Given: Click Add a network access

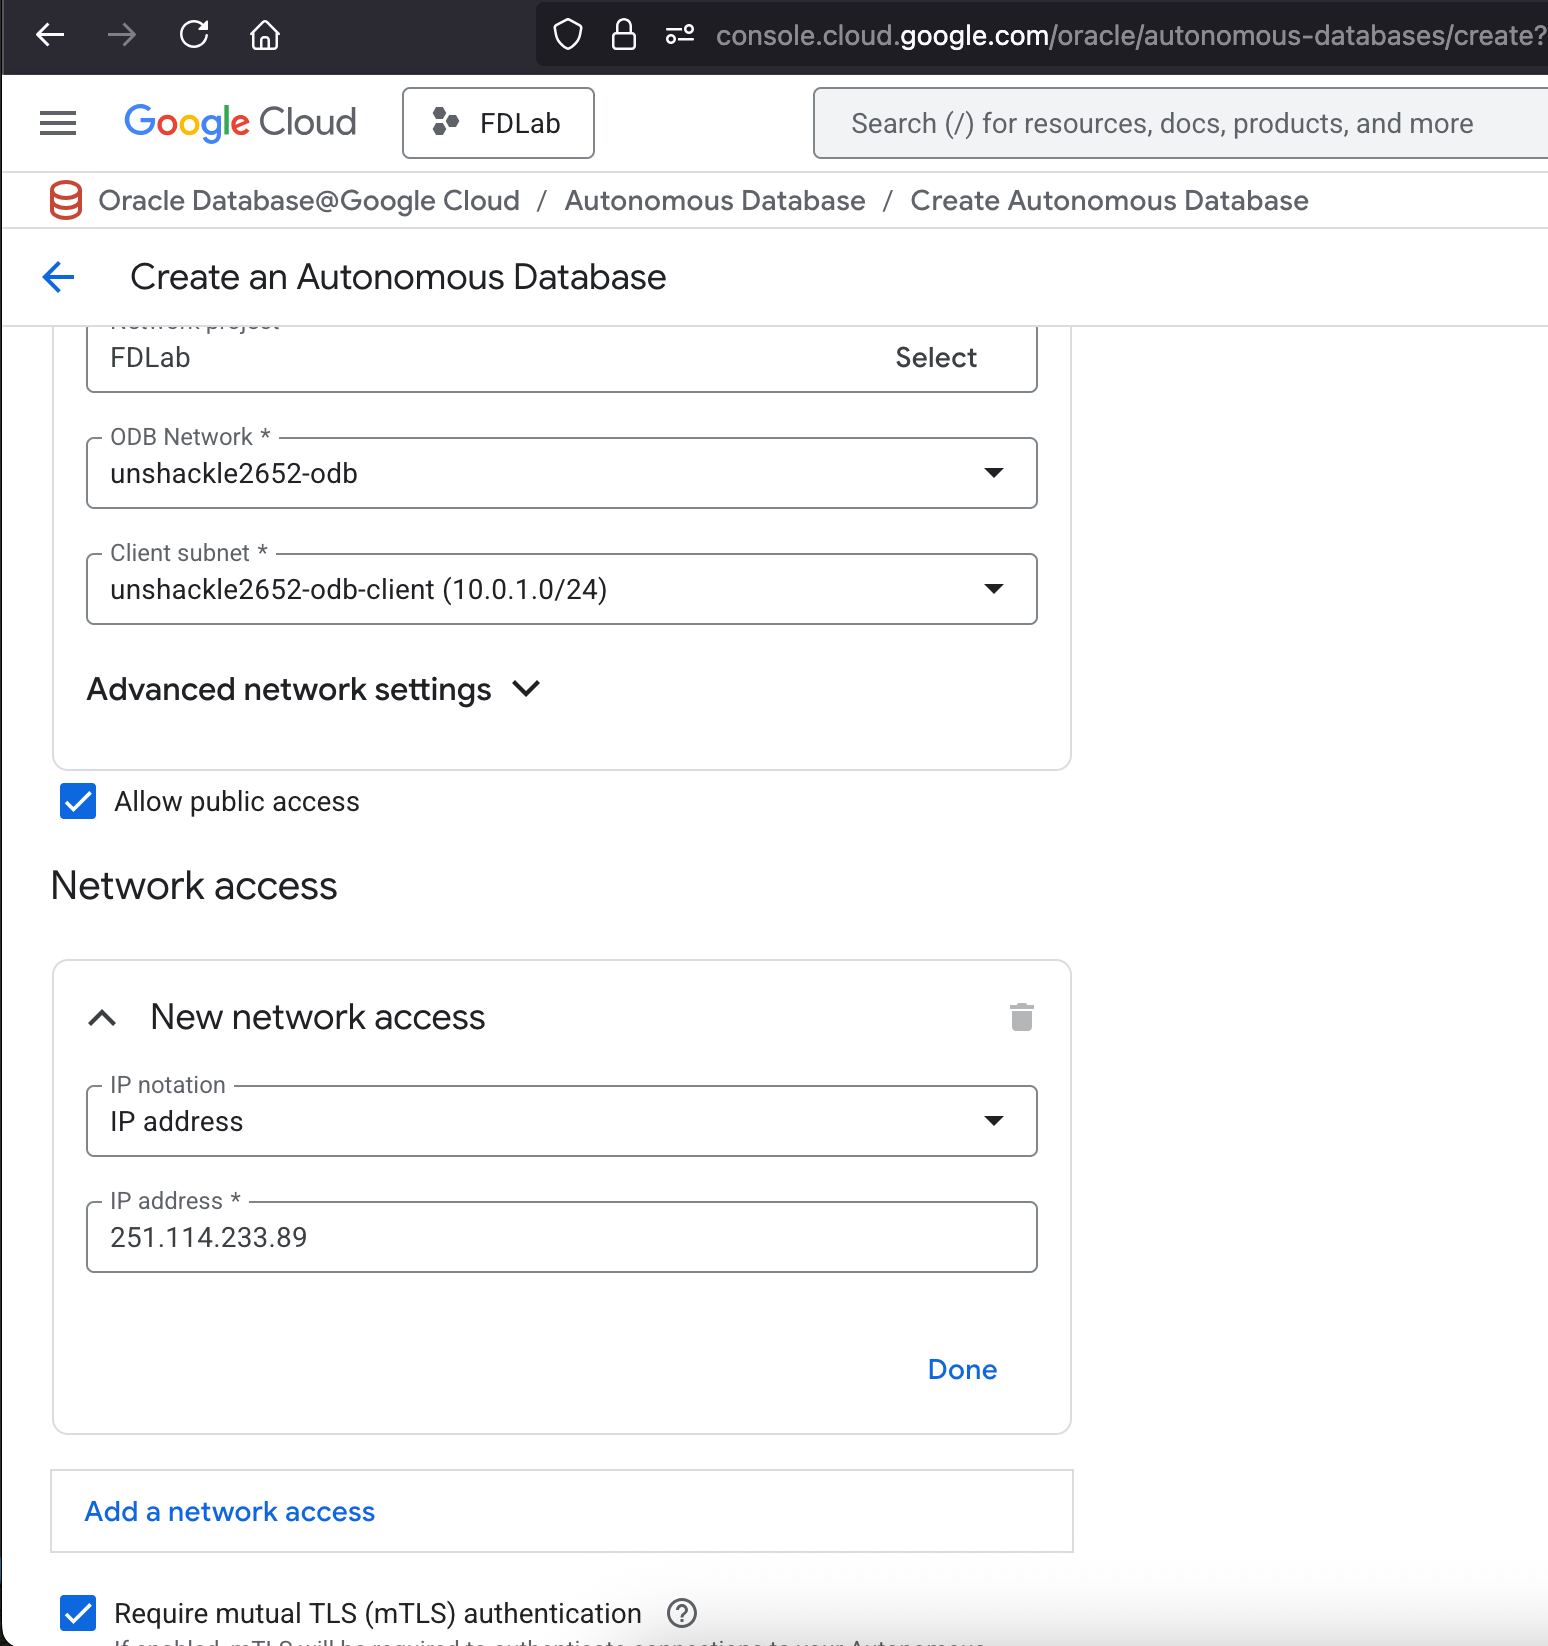Looking at the screenshot, I should [230, 1511].
